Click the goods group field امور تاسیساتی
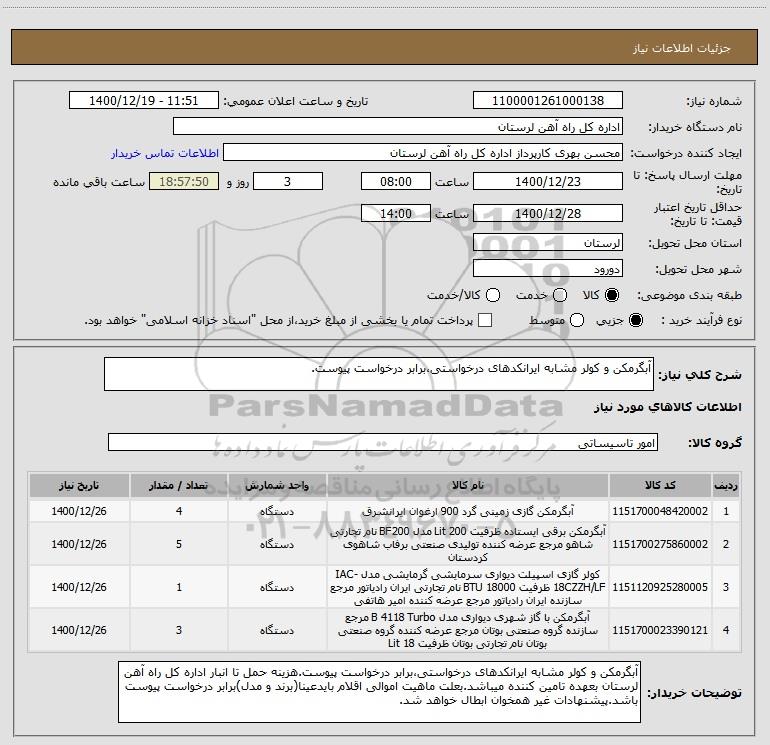 [x=383, y=442]
